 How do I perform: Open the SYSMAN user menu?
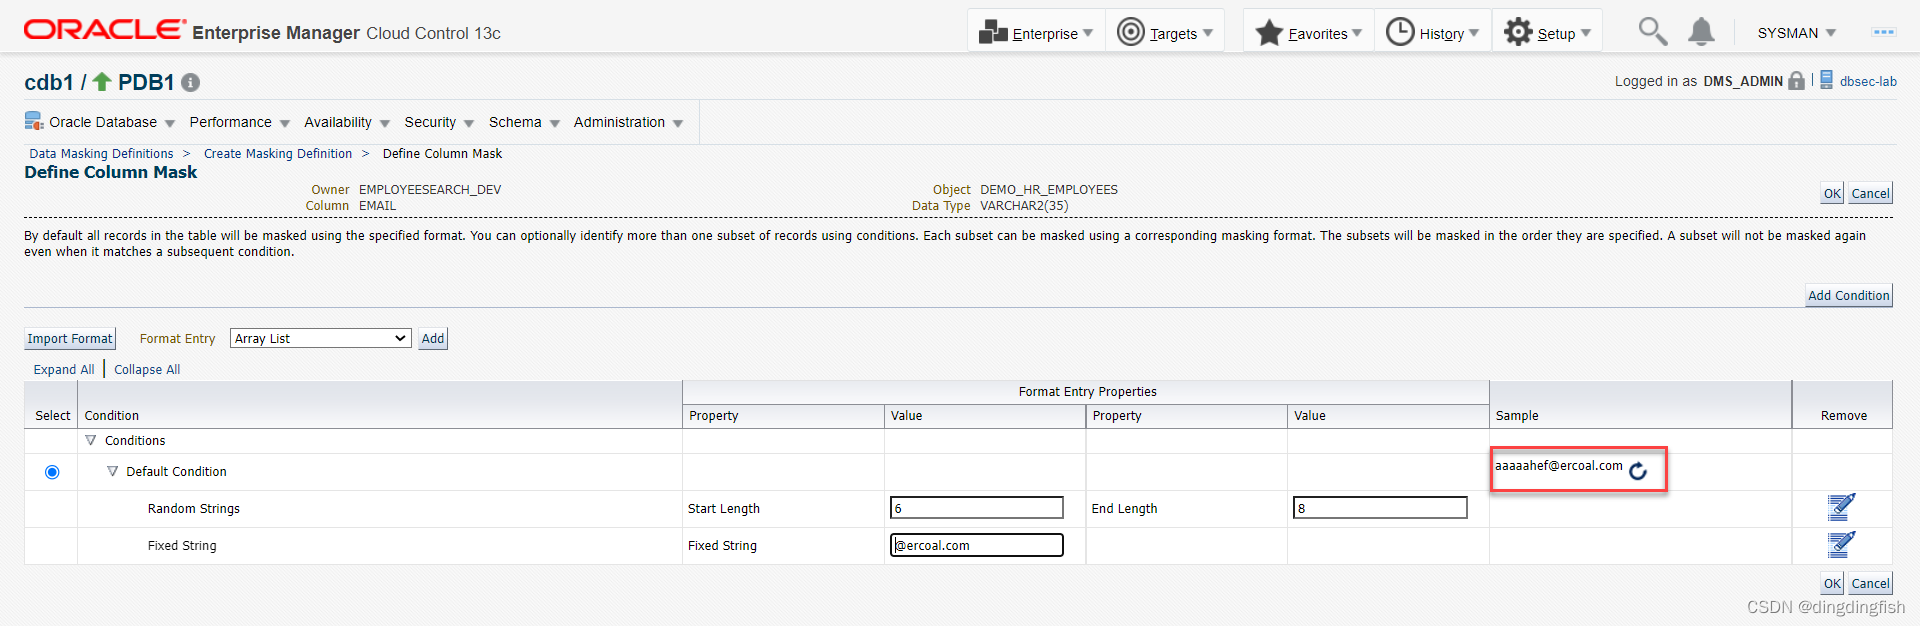tap(1796, 33)
